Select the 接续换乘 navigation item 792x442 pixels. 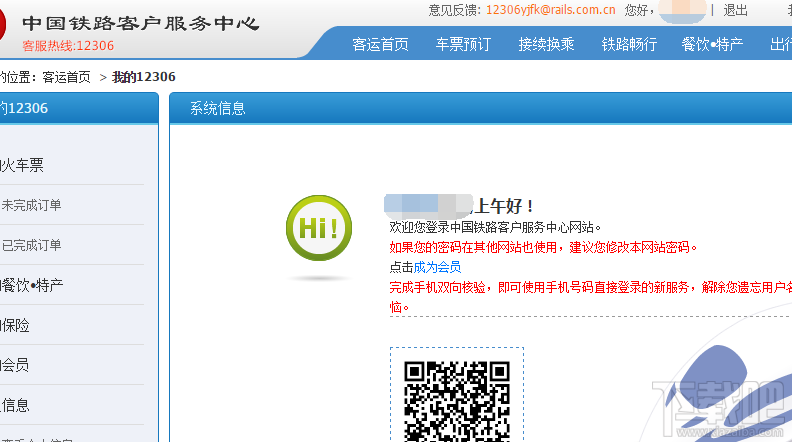tap(546, 44)
